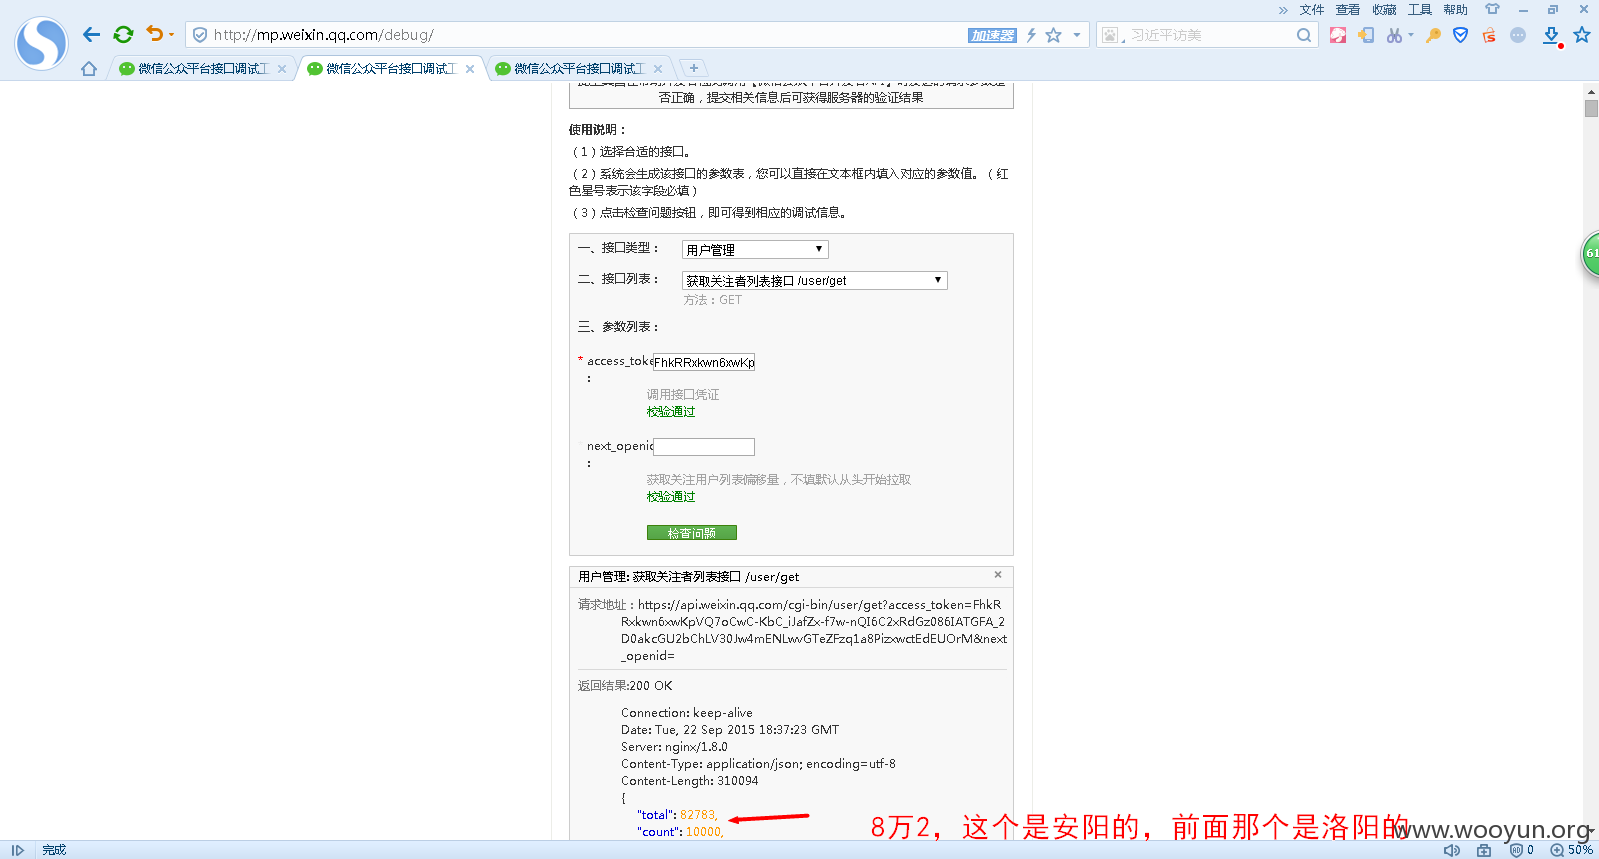The image size is (1599, 859).
Task: Click the 方法：GET label
Action: [713, 300]
